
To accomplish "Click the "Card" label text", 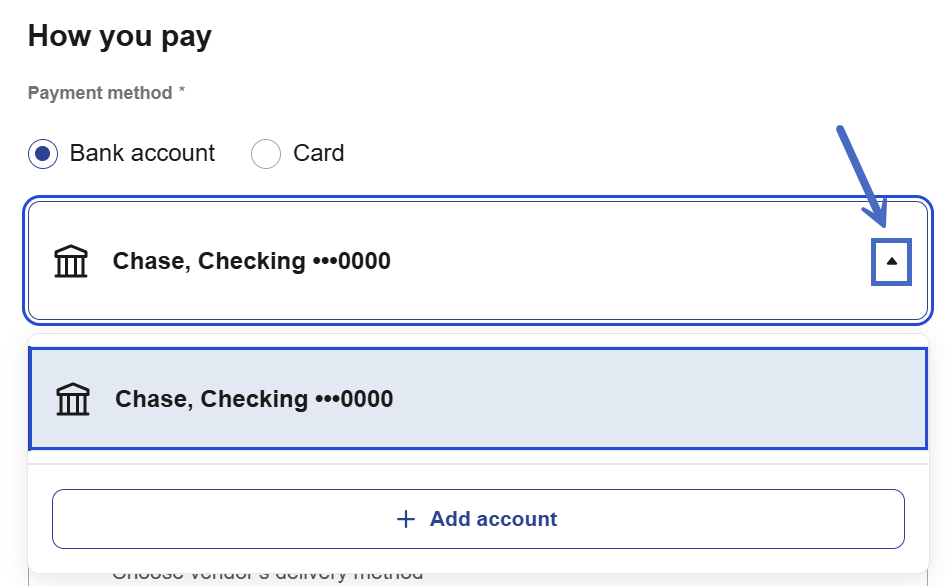I will coord(318,153).
